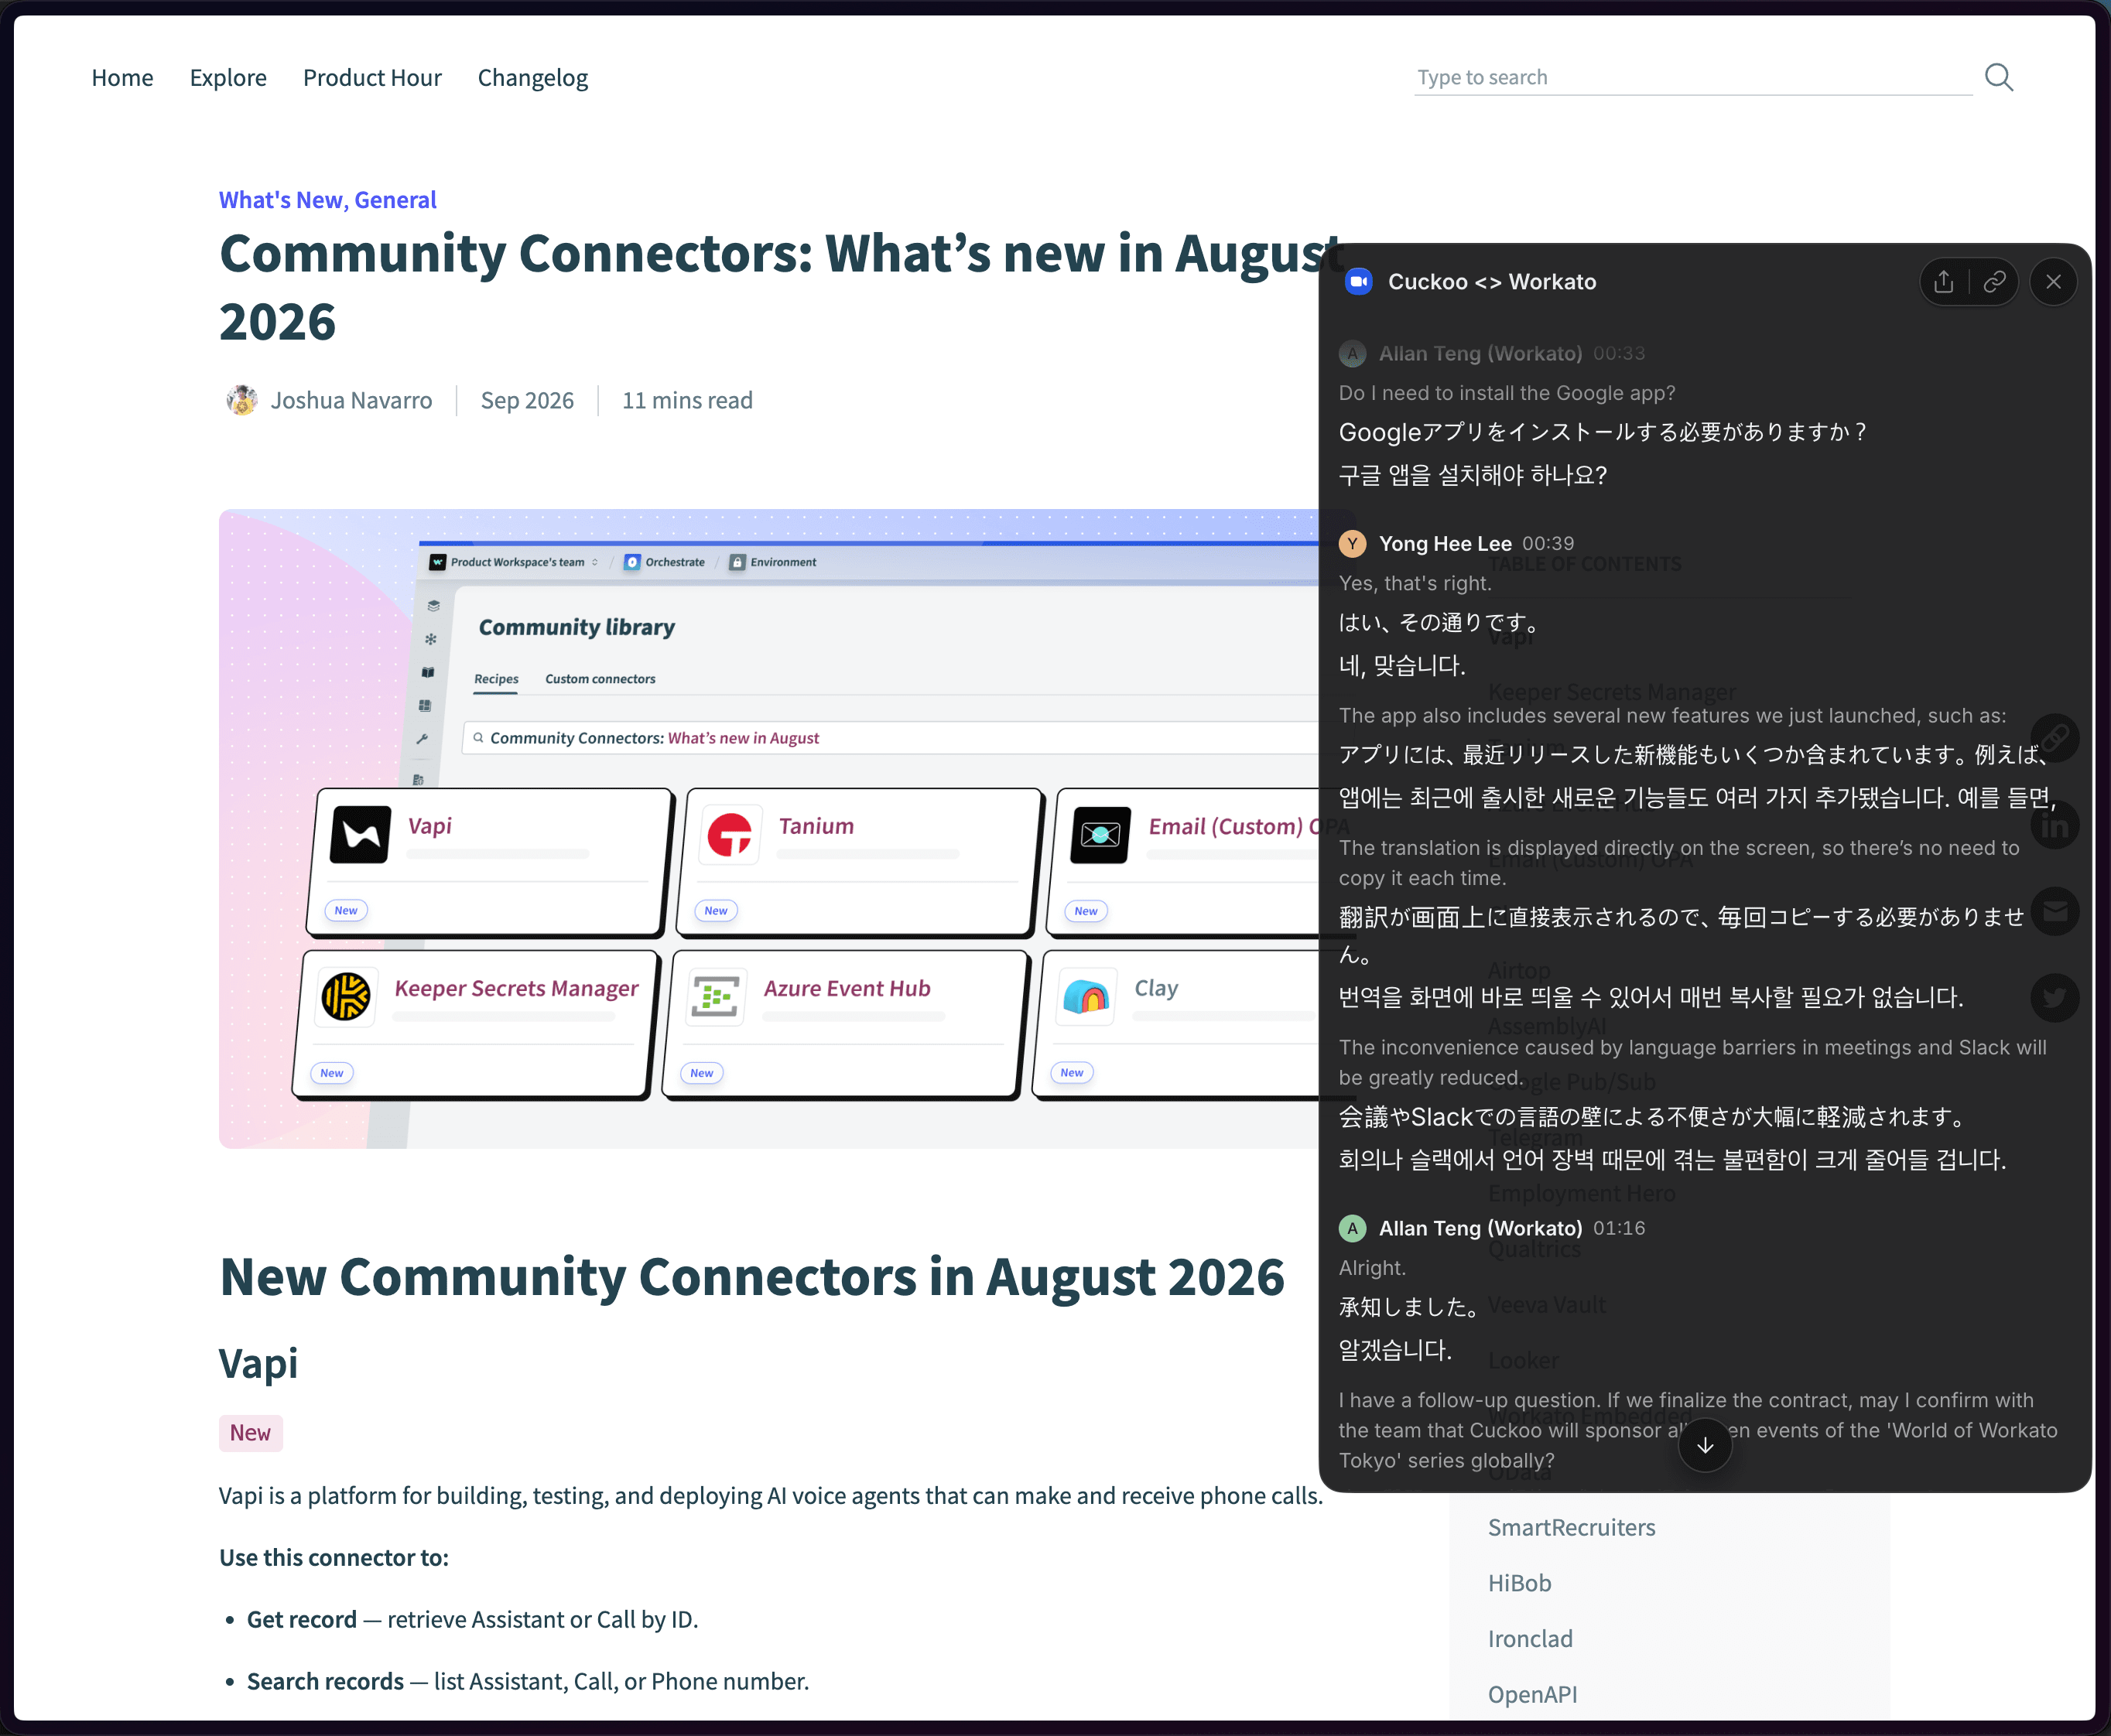Click LinkedIn share icon behind panel
The height and width of the screenshot is (1736, 2111).
pos(2055,825)
